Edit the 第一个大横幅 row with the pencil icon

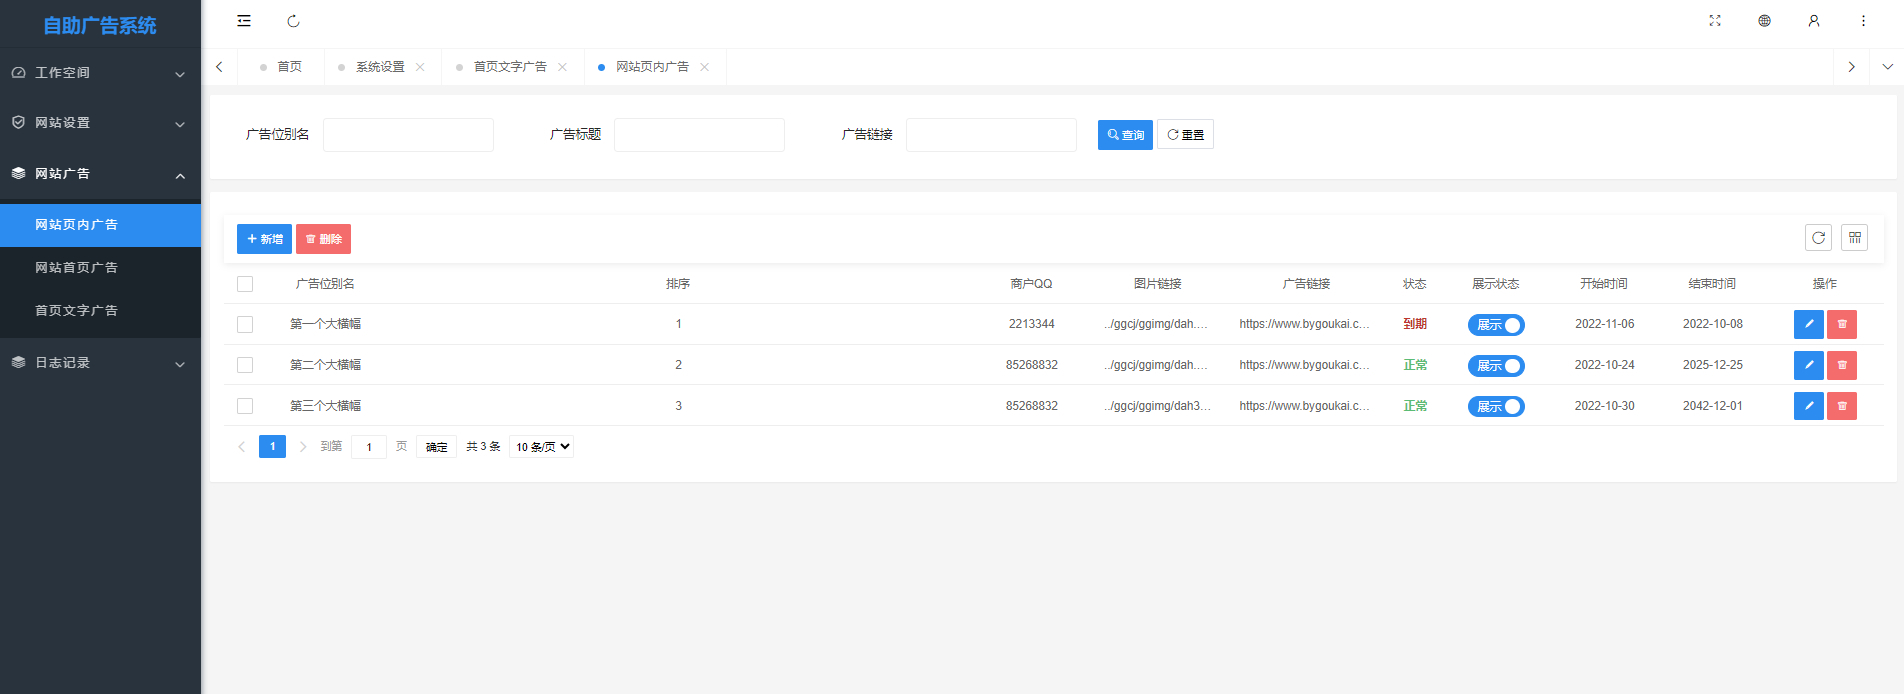point(1808,325)
